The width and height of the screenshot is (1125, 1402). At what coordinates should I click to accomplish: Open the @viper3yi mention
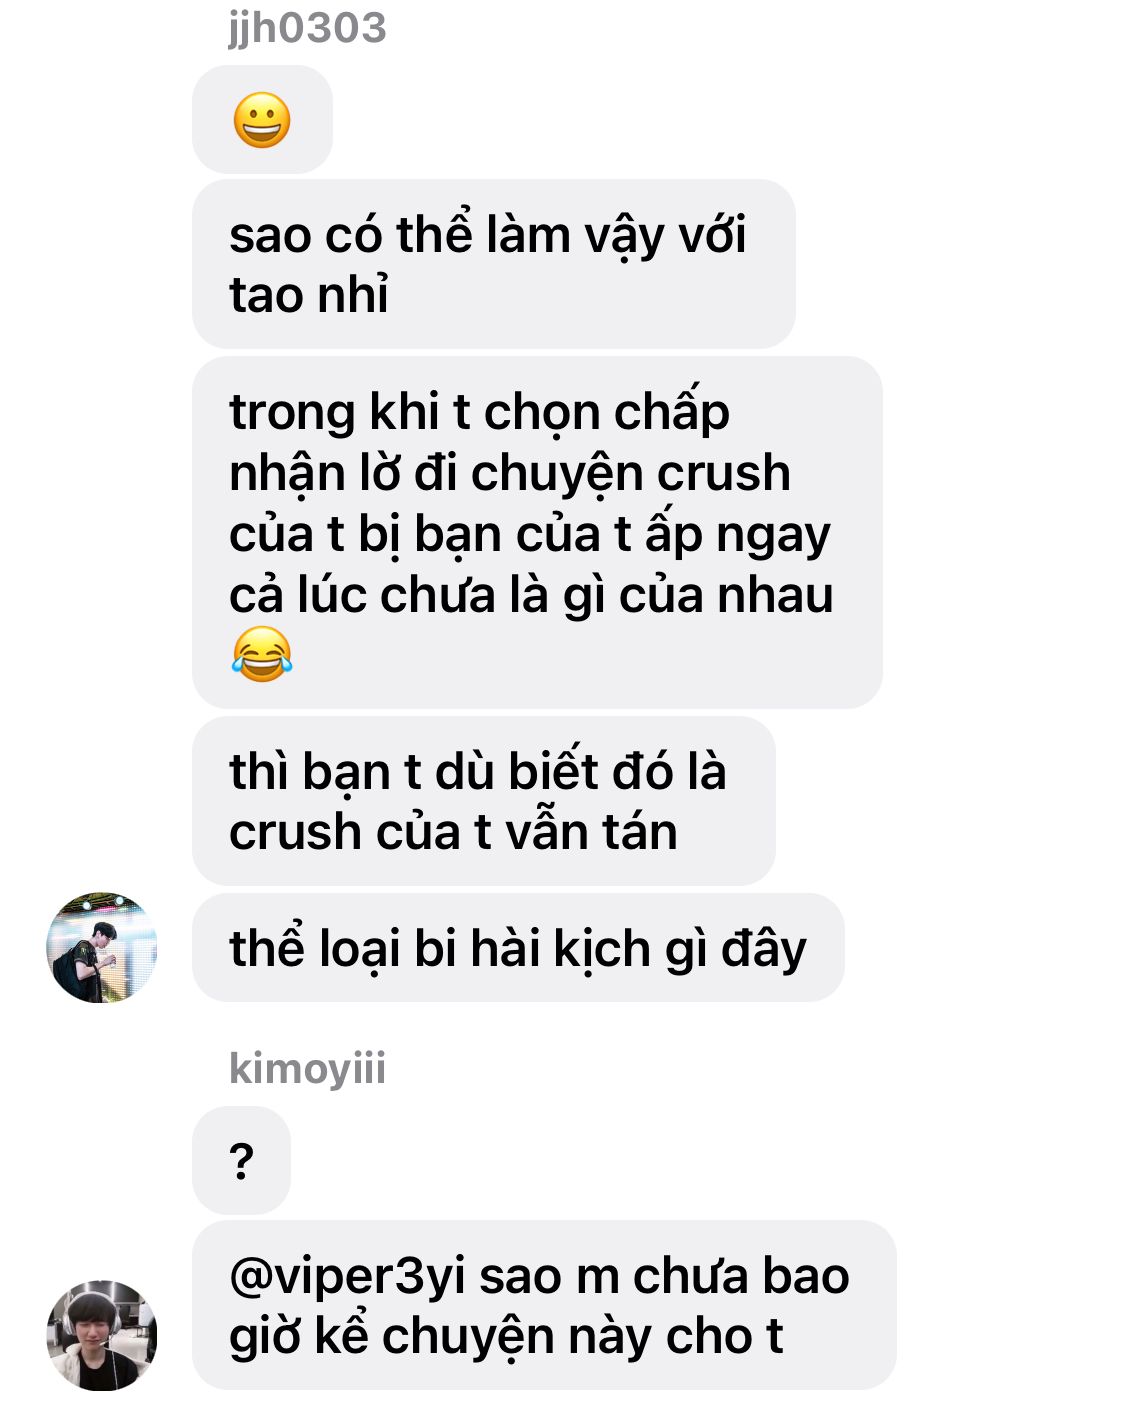348,1276
